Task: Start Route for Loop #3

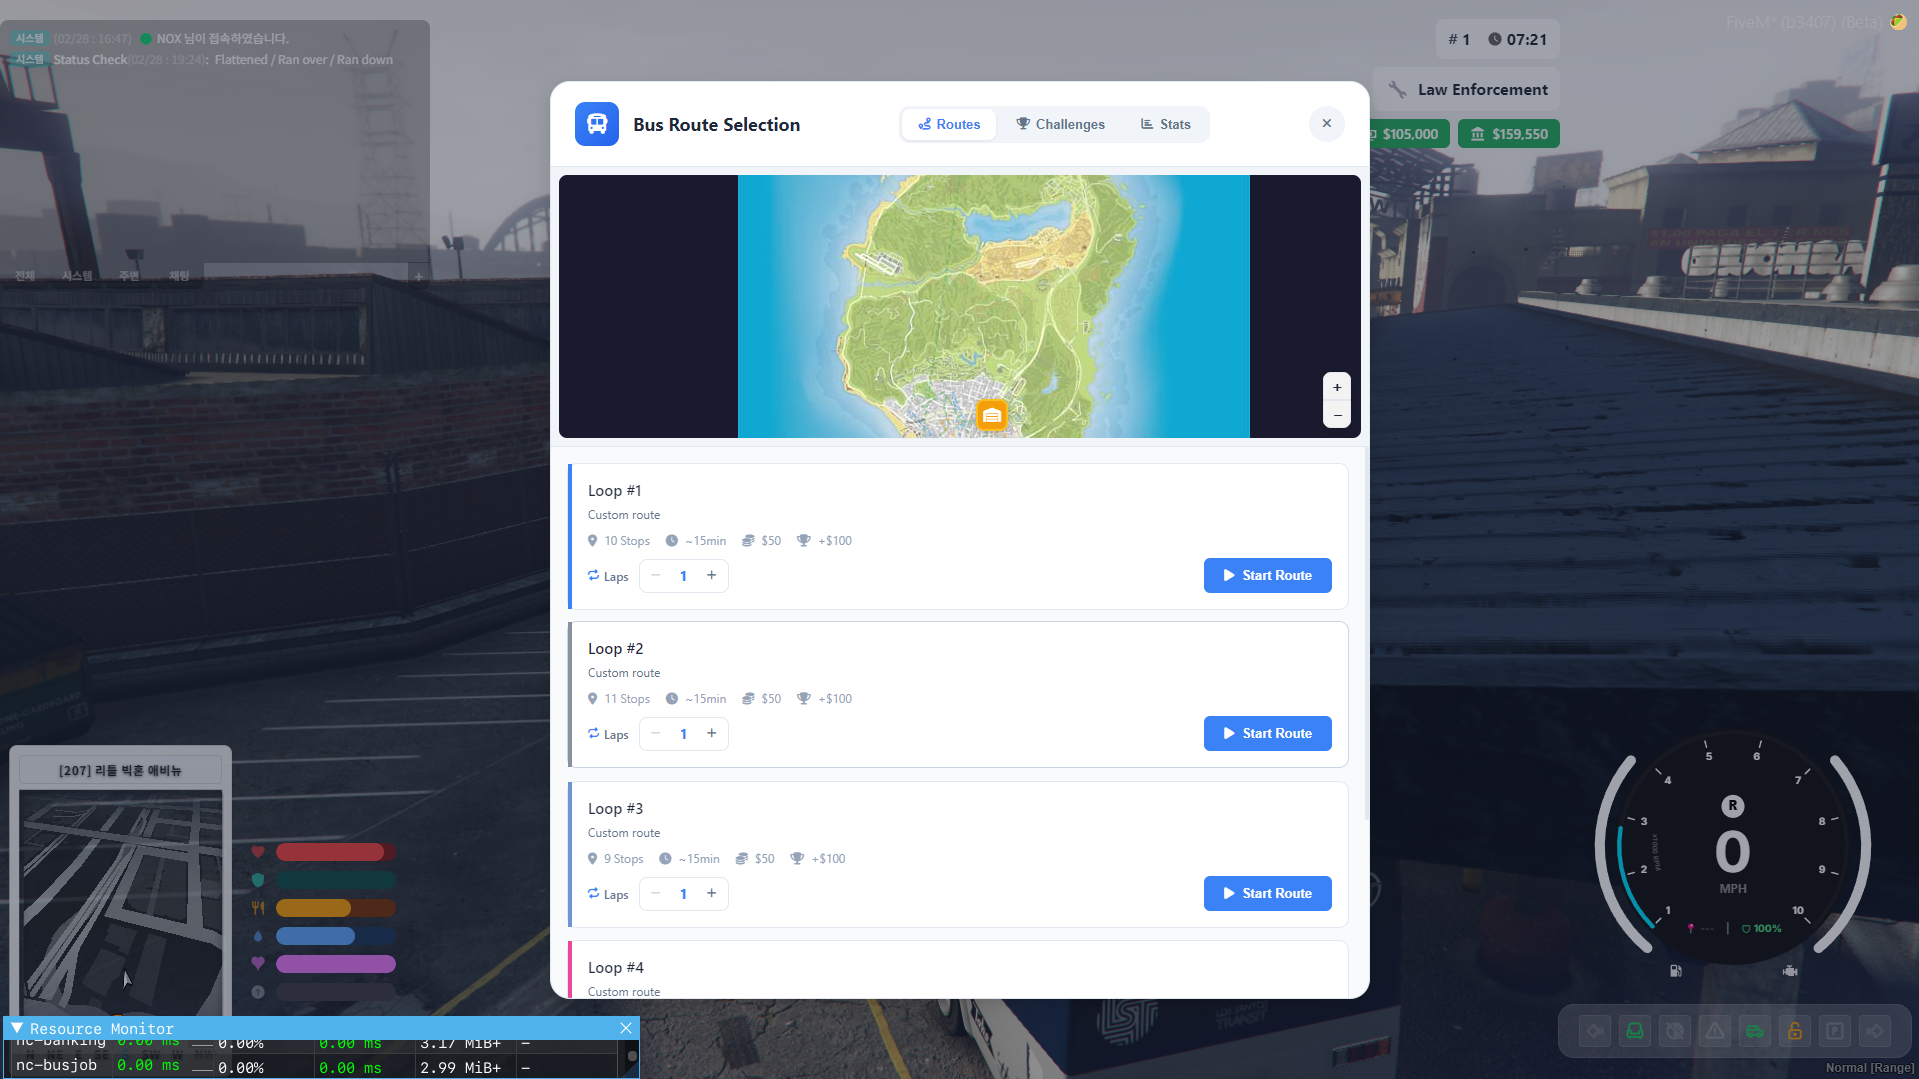Action: [1268, 893]
